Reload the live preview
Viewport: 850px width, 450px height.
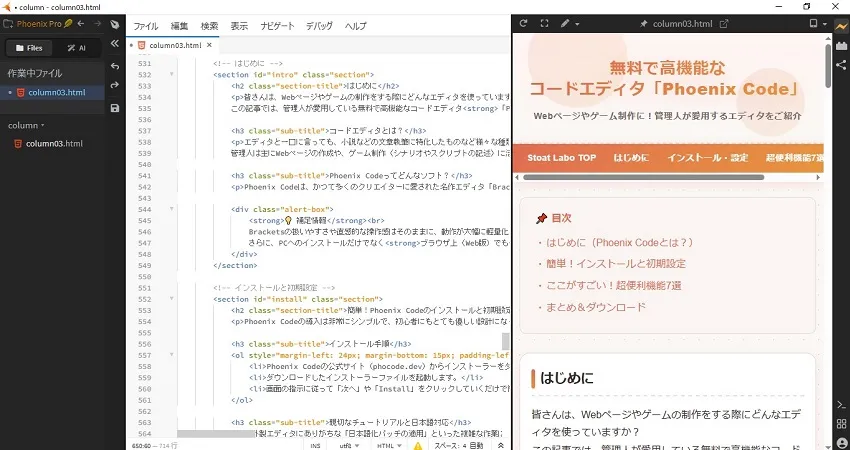point(523,23)
